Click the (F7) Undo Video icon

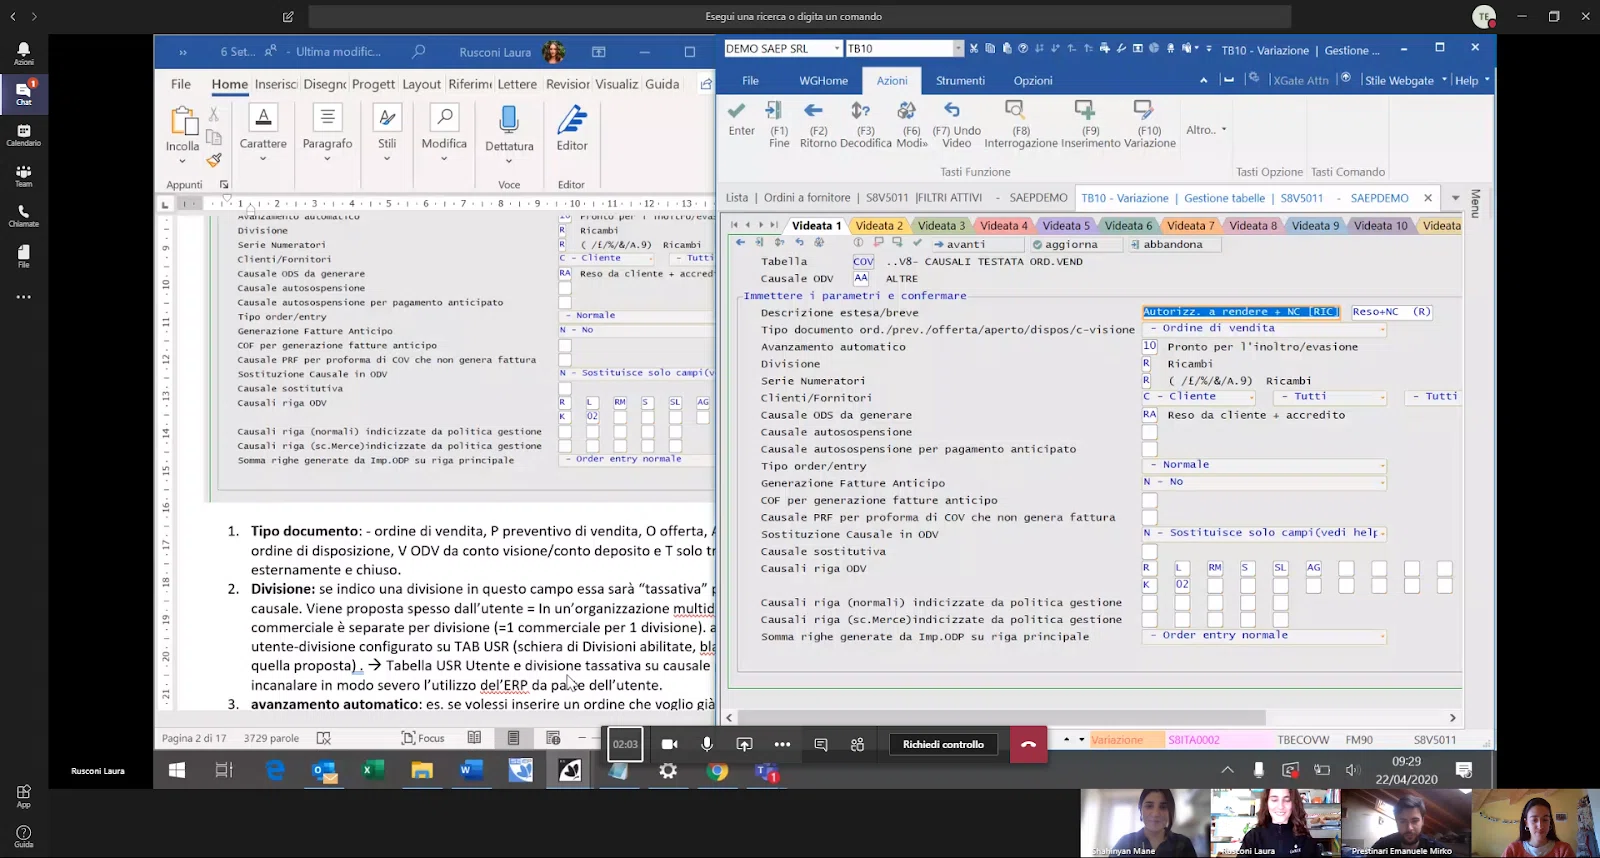click(x=952, y=110)
